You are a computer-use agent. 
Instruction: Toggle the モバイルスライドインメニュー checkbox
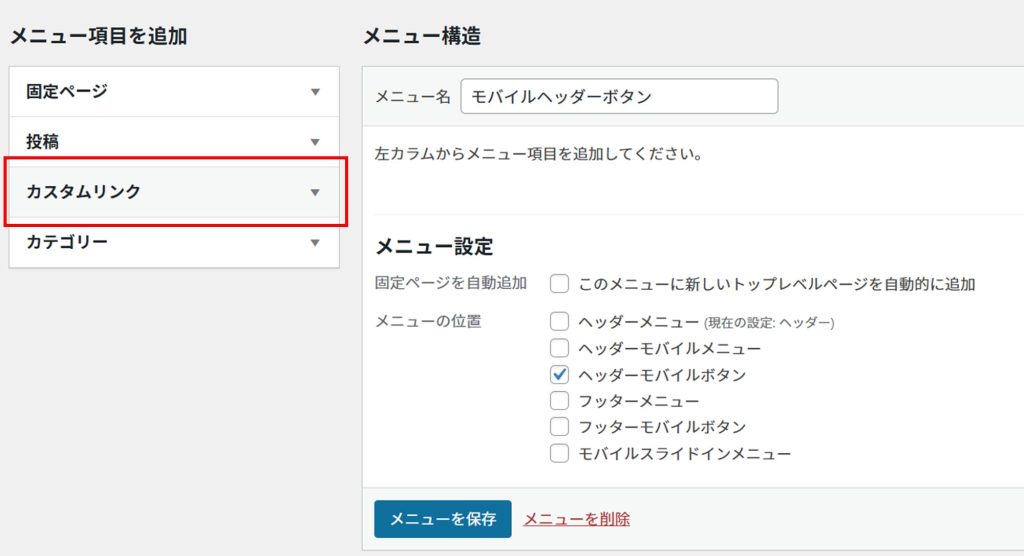click(560, 454)
